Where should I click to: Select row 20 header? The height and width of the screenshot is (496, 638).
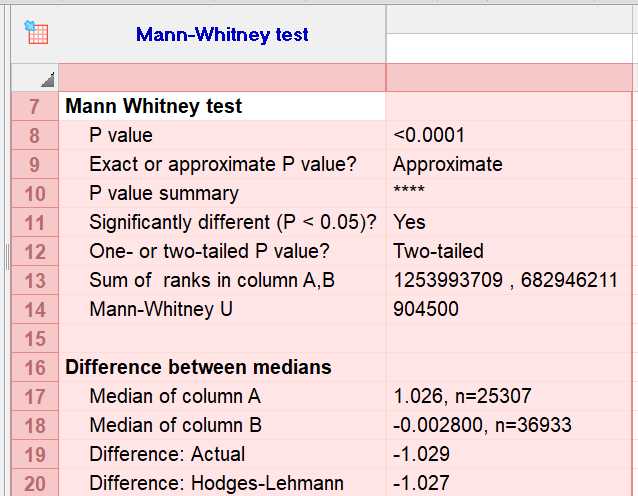[34, 483]
